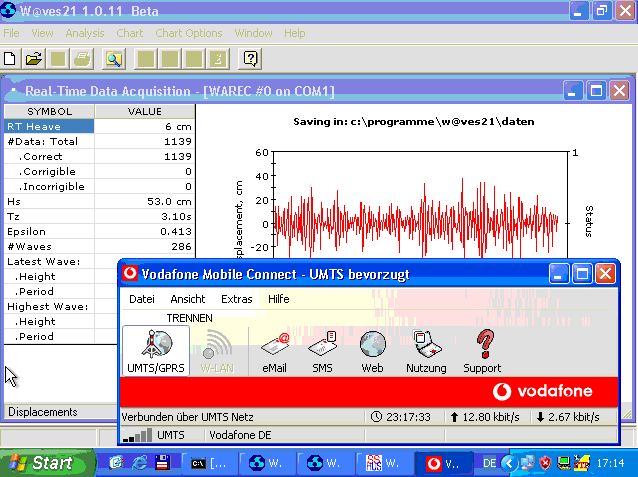The height and width of the screenshot is (477, 638).
Task: Click the UMTS signal strength bars
Action: click(138, 435)
